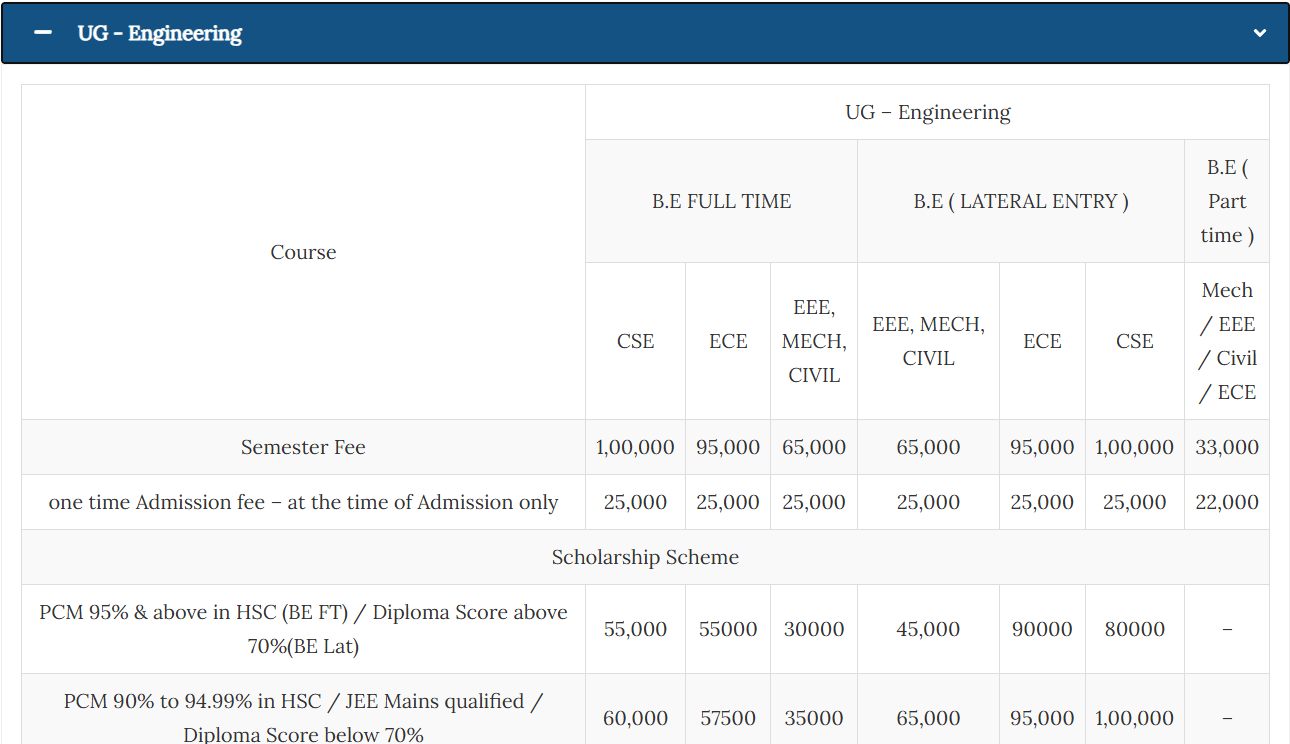Select the 57500 scholarship amount cell
Viewport: 1290px width, 744px height.
coord(727,718)
